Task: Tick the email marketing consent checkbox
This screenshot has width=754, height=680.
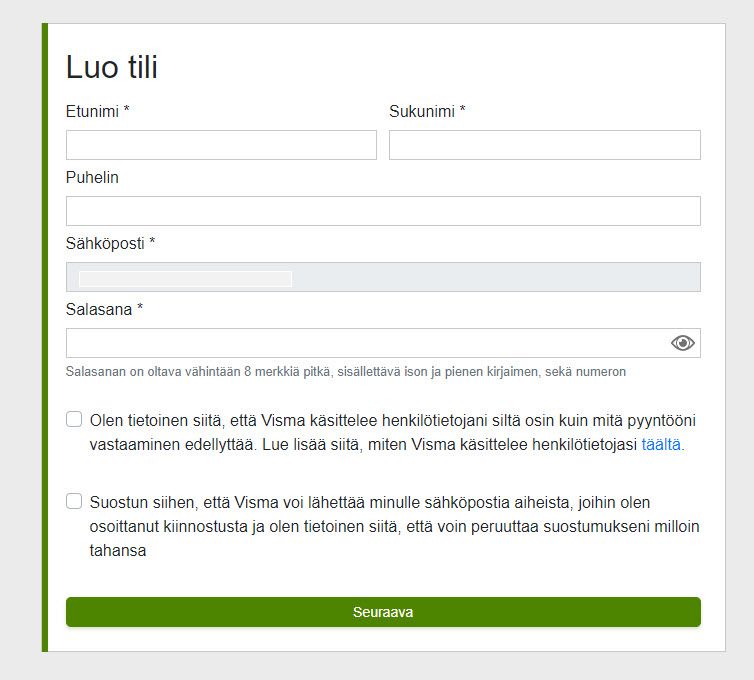Action: (x=74, y=501)
